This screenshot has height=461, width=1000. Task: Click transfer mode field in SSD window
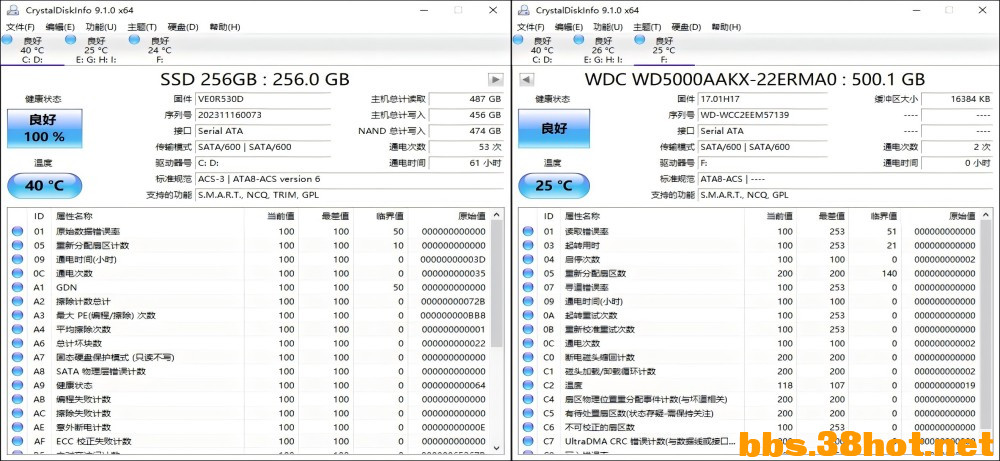(x=262, y=147)
